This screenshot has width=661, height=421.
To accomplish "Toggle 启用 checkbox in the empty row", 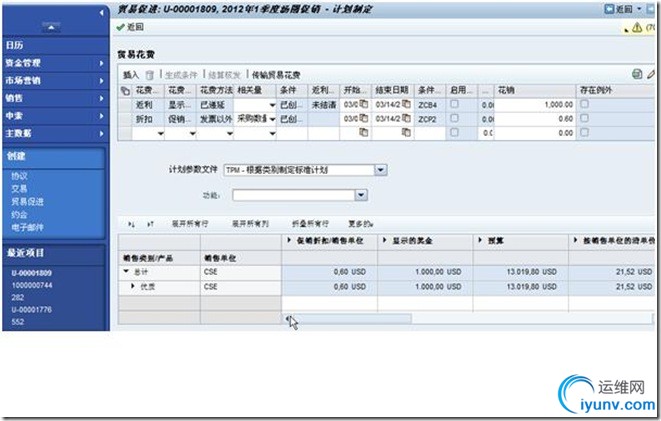I will pos(454,132).
